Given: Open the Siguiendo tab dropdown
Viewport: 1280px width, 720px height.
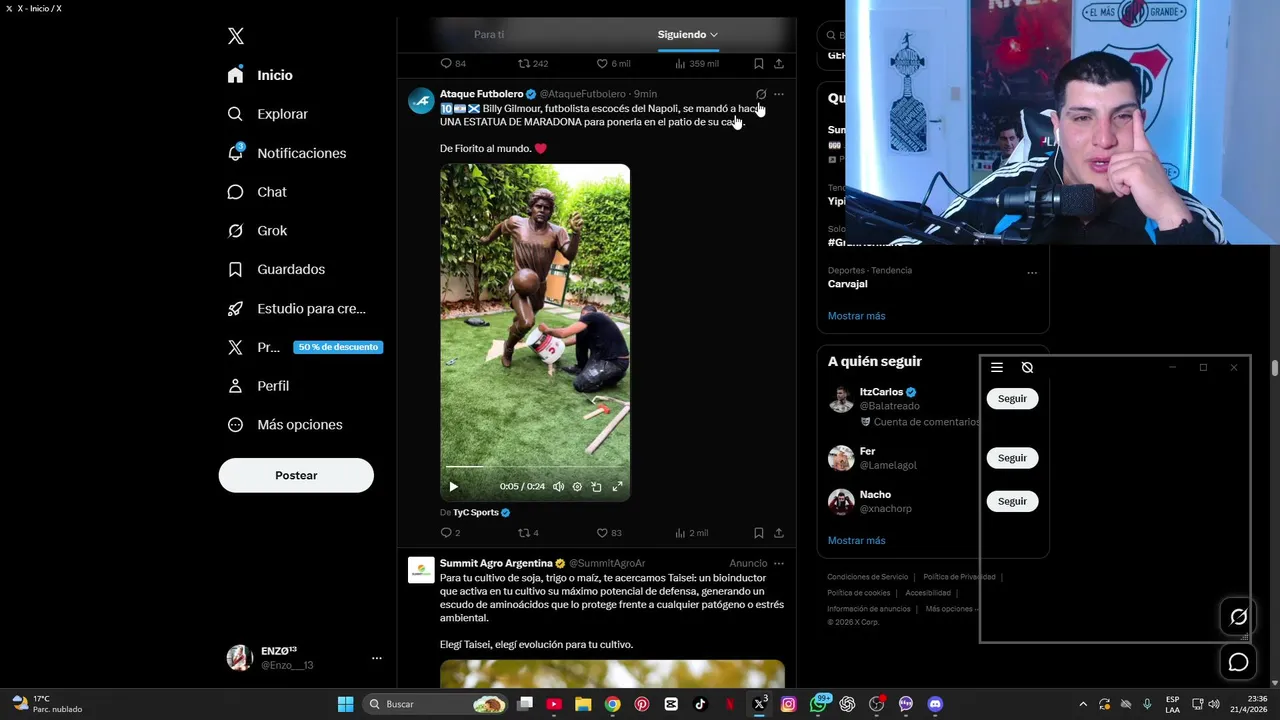Looking at the screenshot, I should coord(687,34).
